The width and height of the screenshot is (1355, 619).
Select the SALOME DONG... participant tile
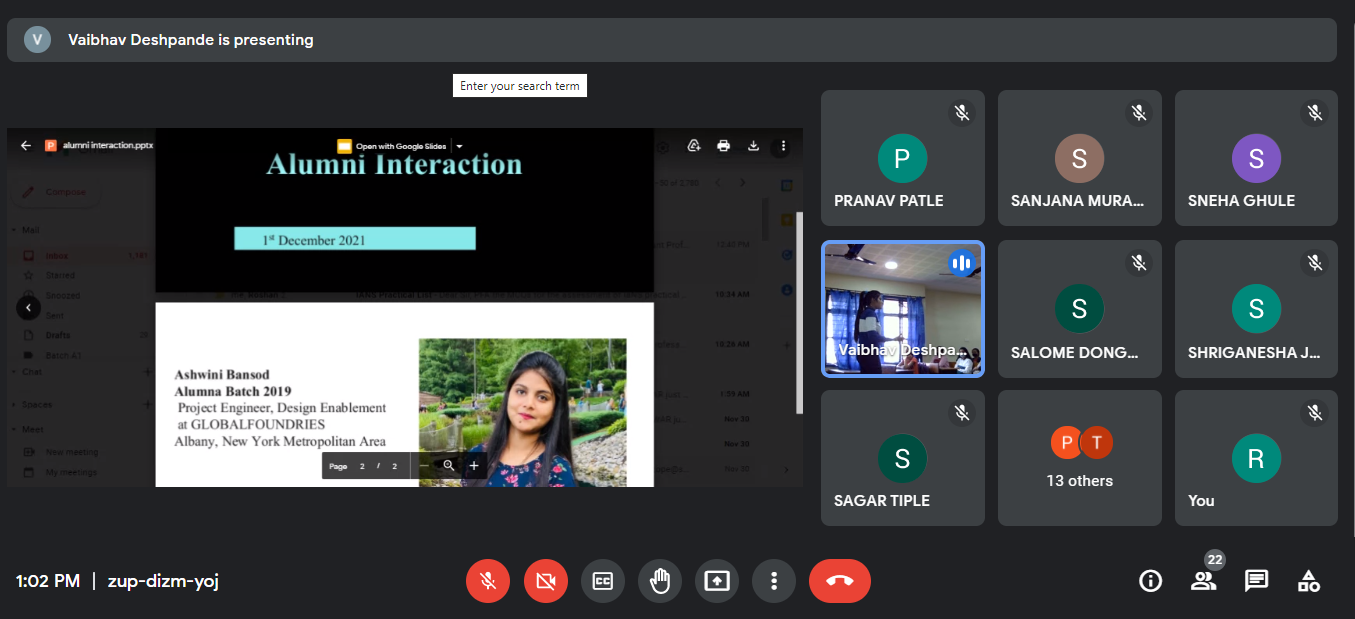coord(1080,308)
